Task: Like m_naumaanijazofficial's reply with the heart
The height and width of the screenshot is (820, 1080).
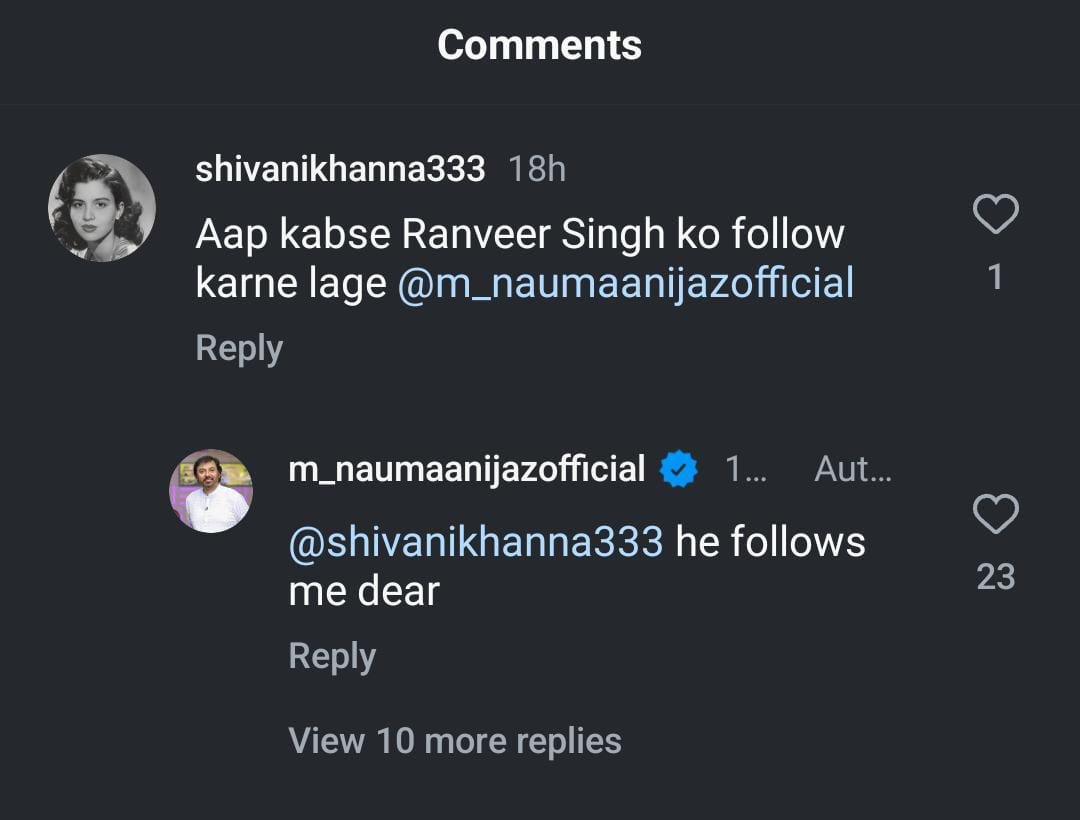Action: [x=995, y=515]
